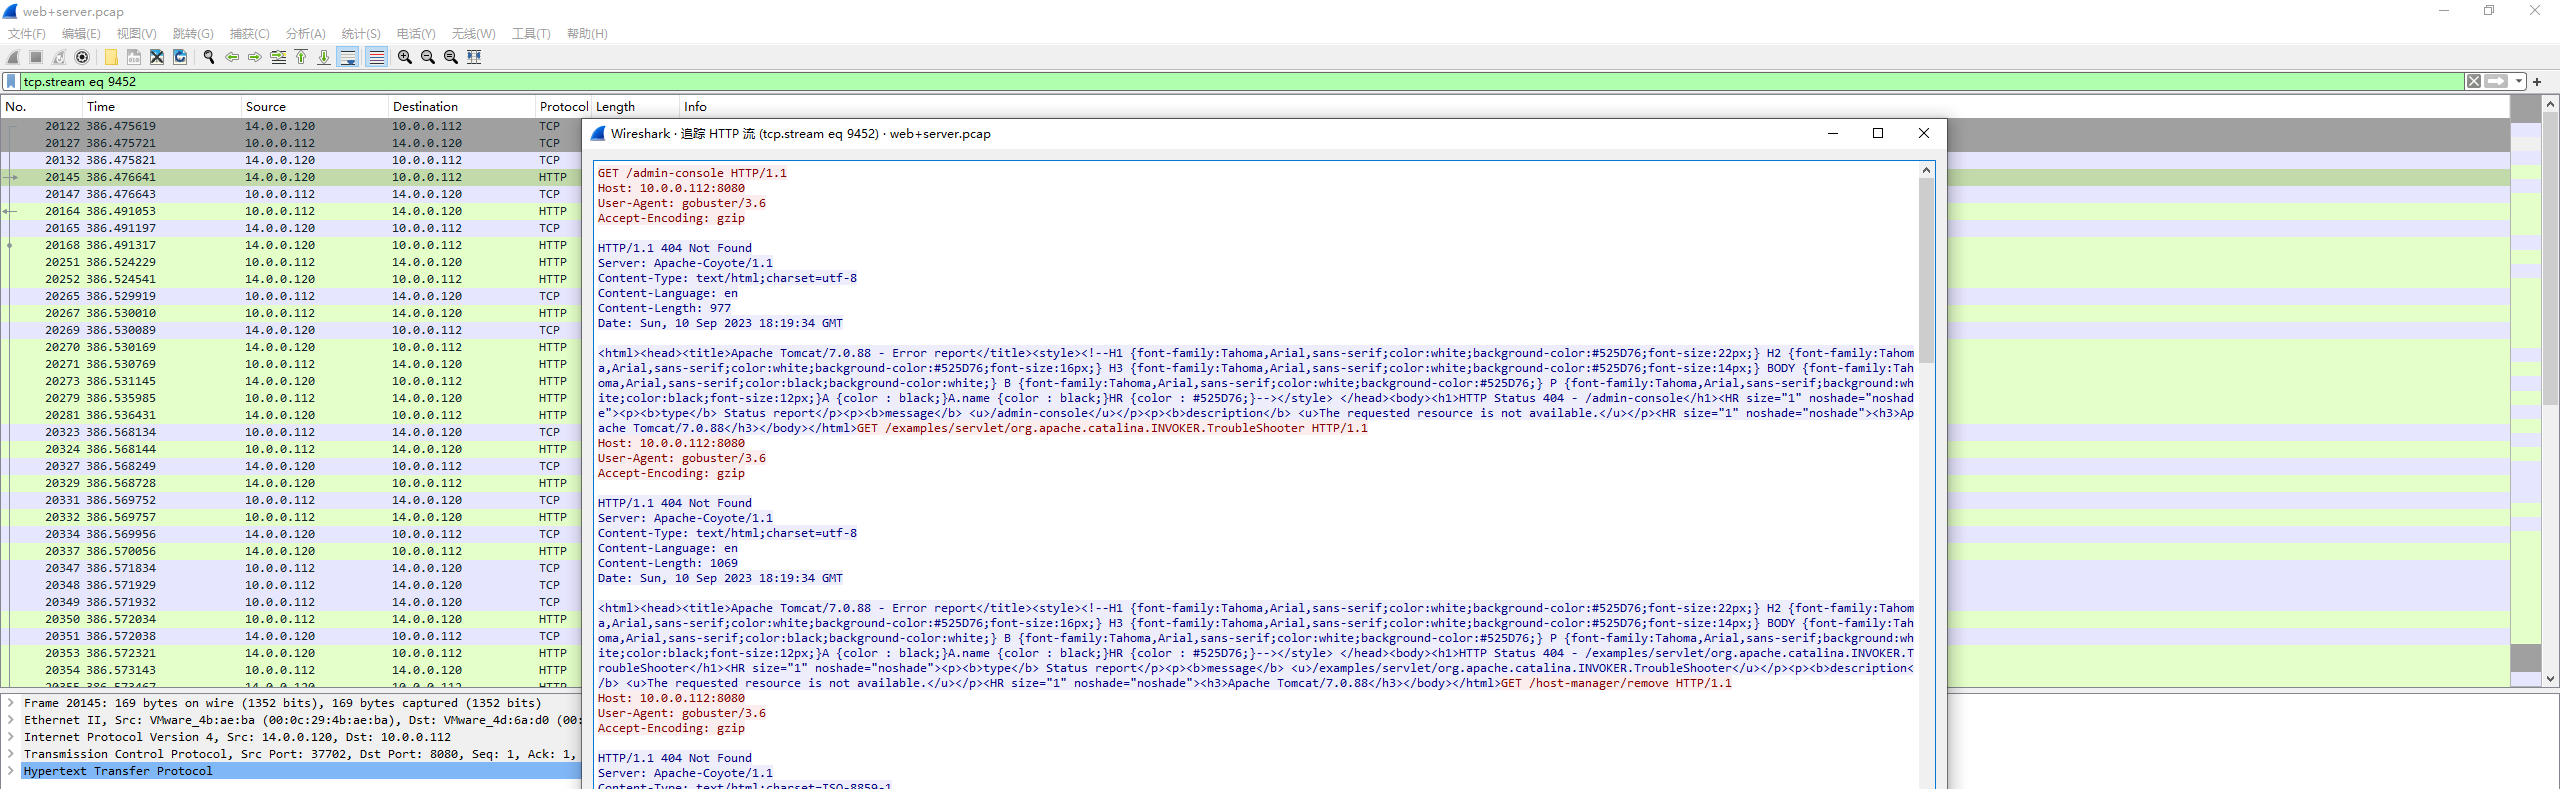Viewport: 2560px width, 789px height.
Task: Select packet 20145 row in list
Action: [x=291, y=177]
